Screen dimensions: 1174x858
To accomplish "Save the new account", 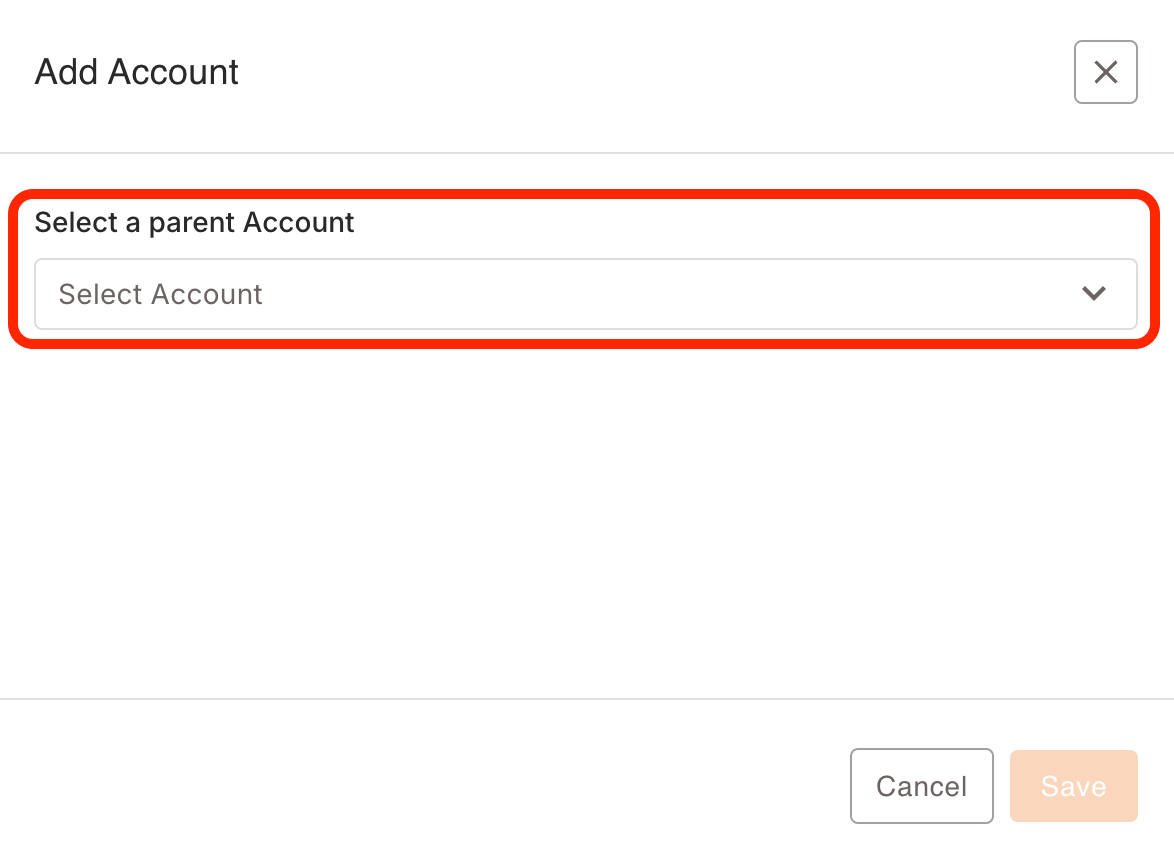I will [1074, 786].
